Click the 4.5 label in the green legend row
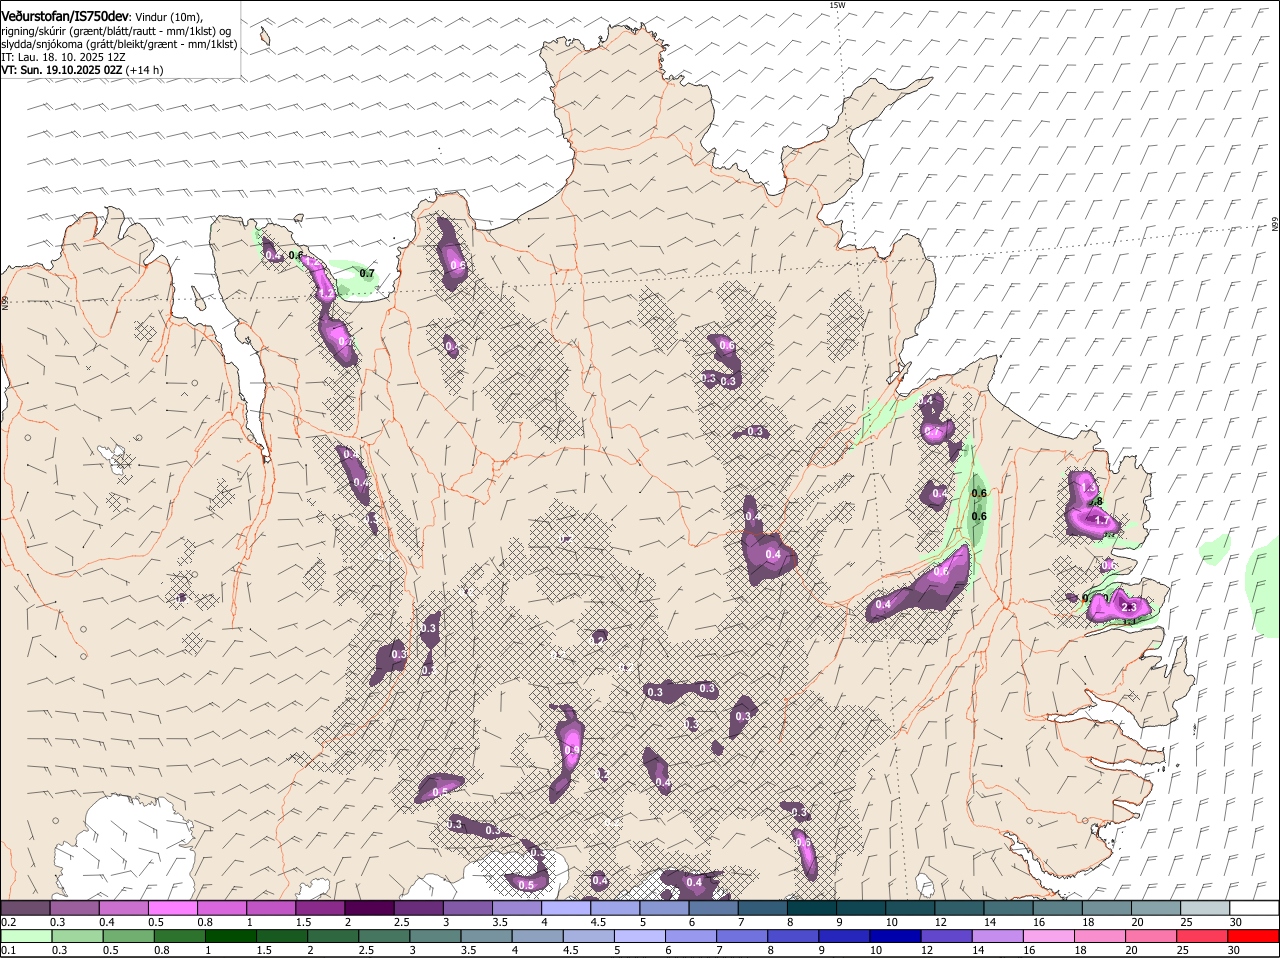 click(571, 950)
